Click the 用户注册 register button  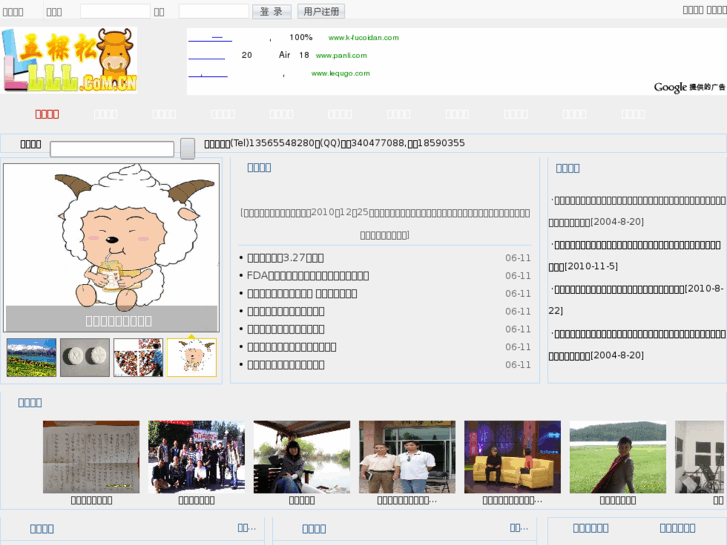321,12
